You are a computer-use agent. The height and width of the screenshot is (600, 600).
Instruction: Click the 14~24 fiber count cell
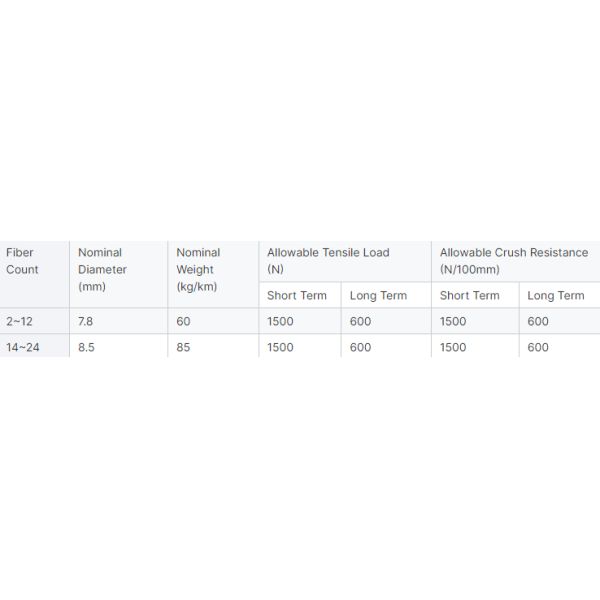point(26,347)
